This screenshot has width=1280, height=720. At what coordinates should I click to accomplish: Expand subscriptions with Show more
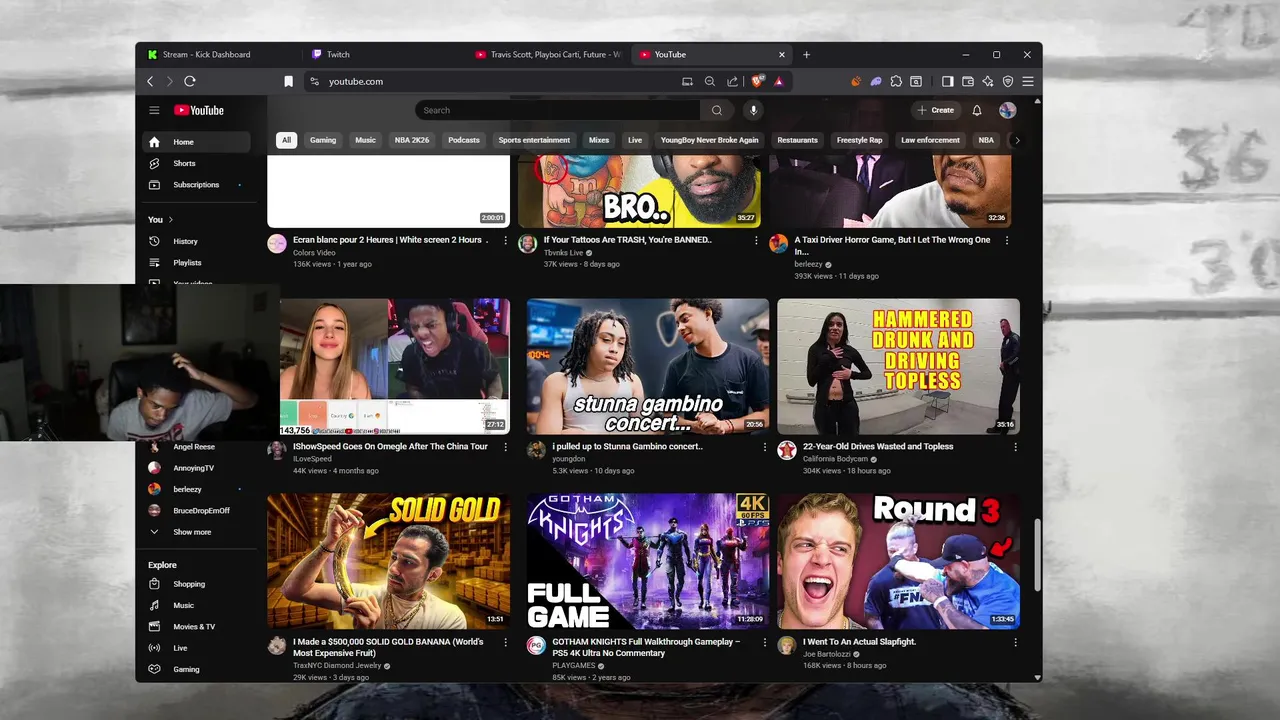coord(195,532)
